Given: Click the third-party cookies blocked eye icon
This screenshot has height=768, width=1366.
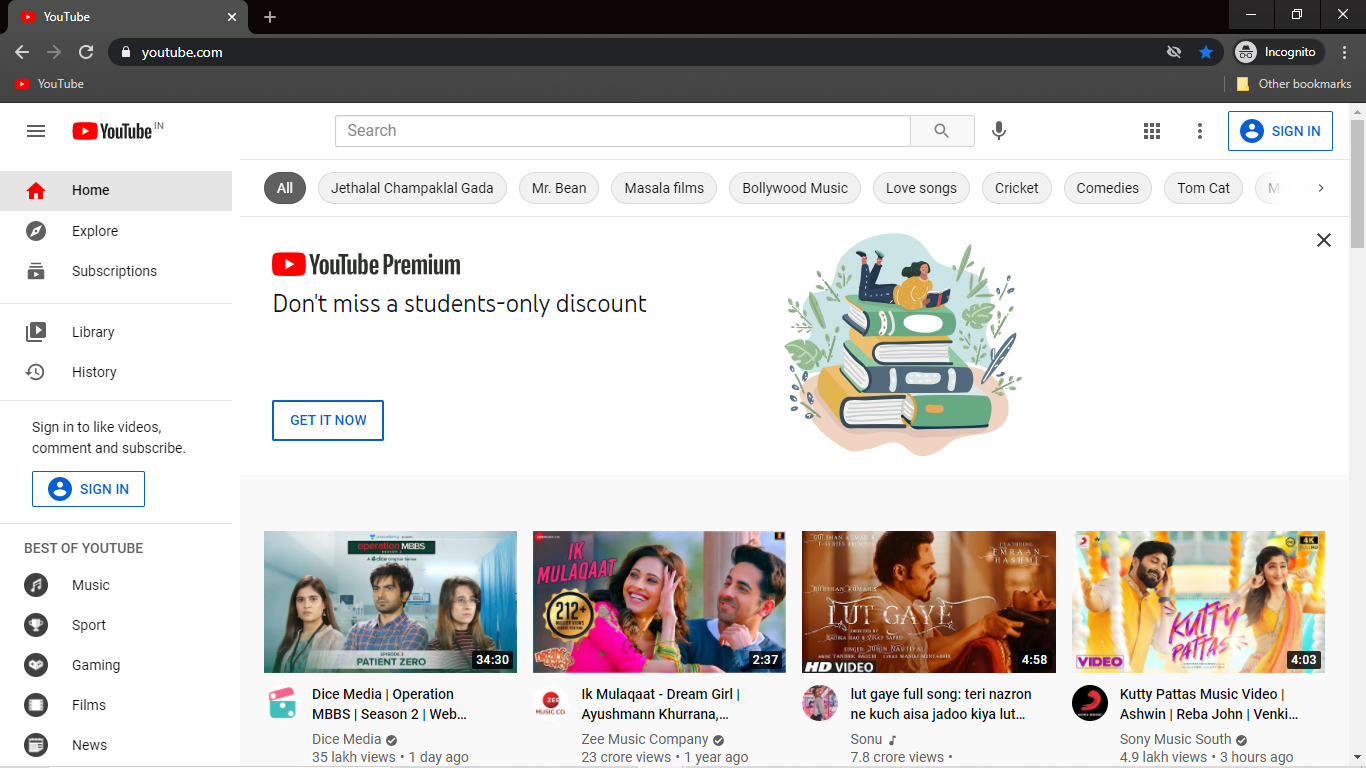Looking at the screenshot, I should click(1174, 52).
